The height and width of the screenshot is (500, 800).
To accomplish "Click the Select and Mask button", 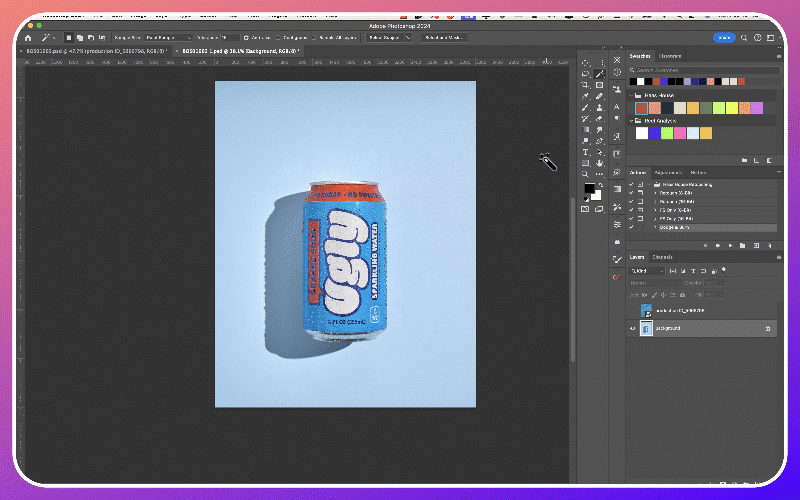I will point(443,38).
